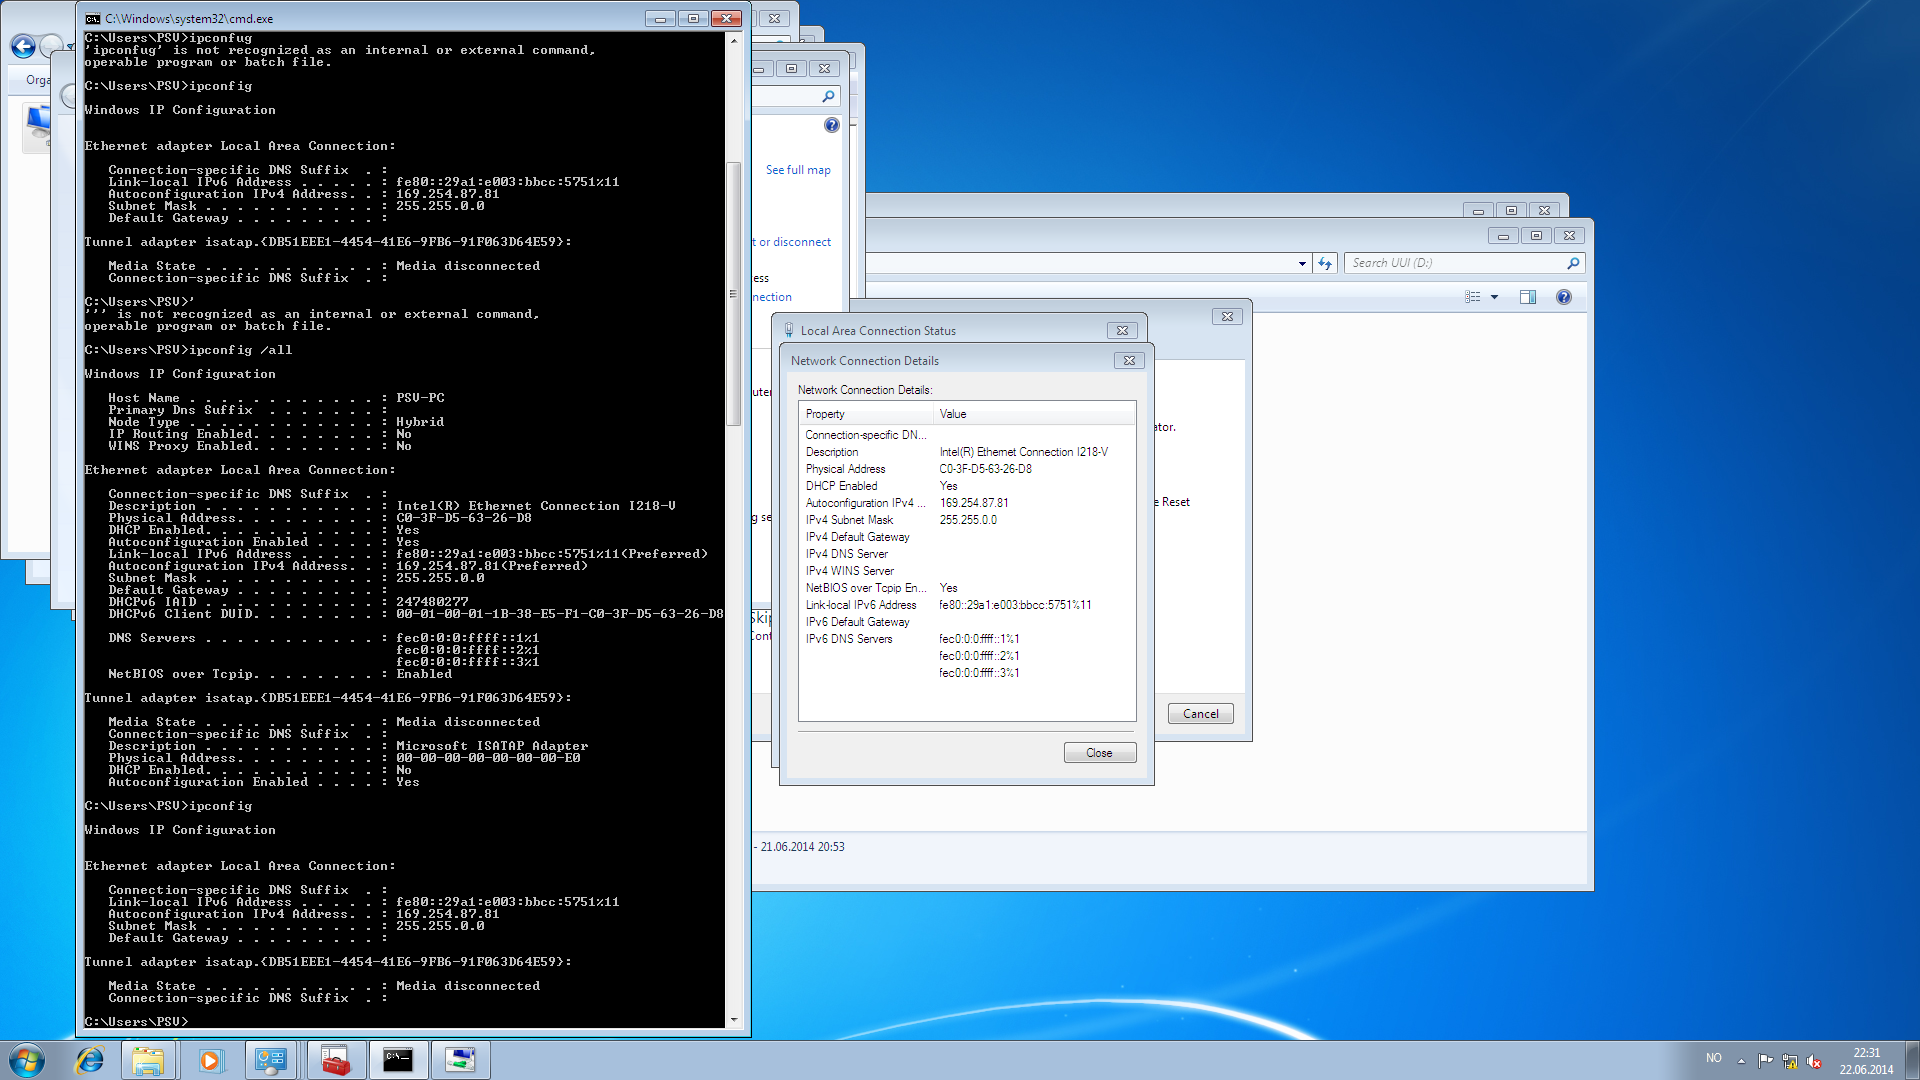Click the Value column header
Viewport: 1920px width, 1080px height.
(1034, 414)
